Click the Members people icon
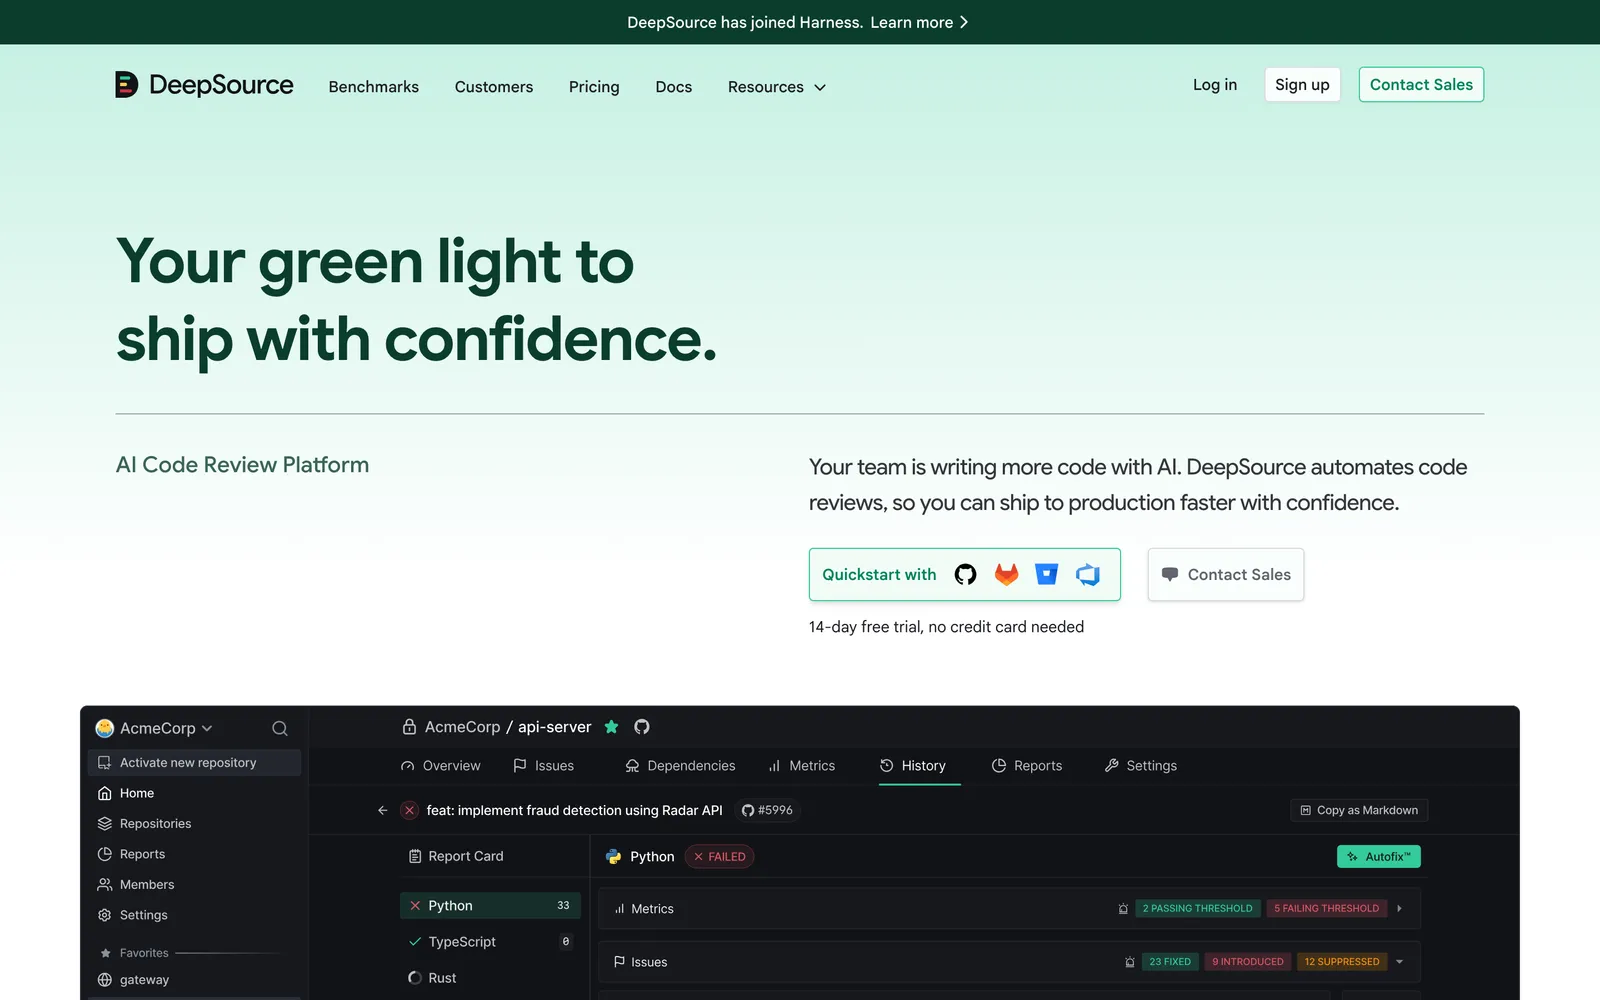This screenshot has height=1000, width=1600. [105, 885]
